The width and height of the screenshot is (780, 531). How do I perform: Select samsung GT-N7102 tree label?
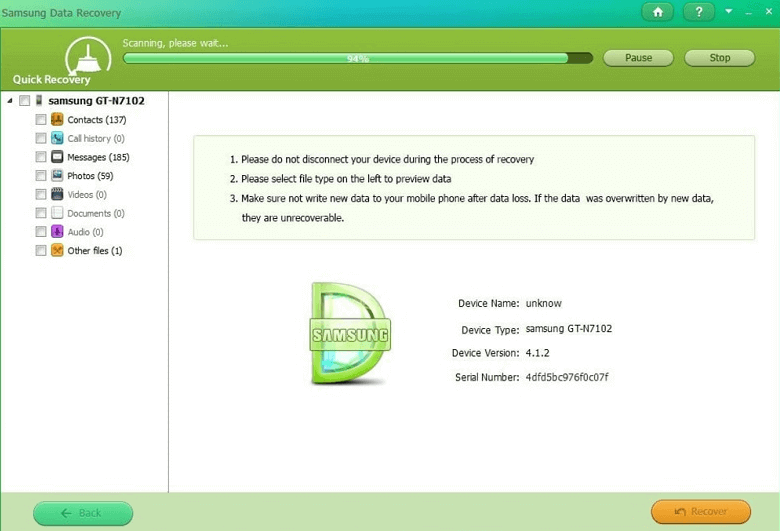tap(97, 101)
